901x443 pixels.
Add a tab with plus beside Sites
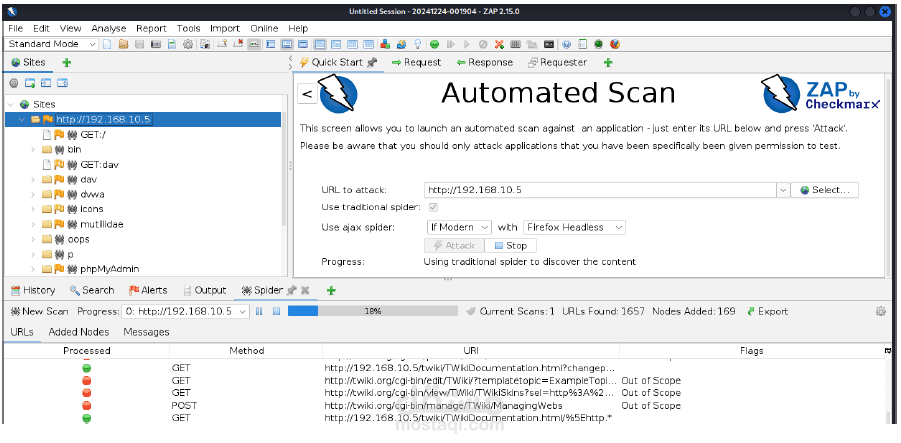[x=67, y=63]
